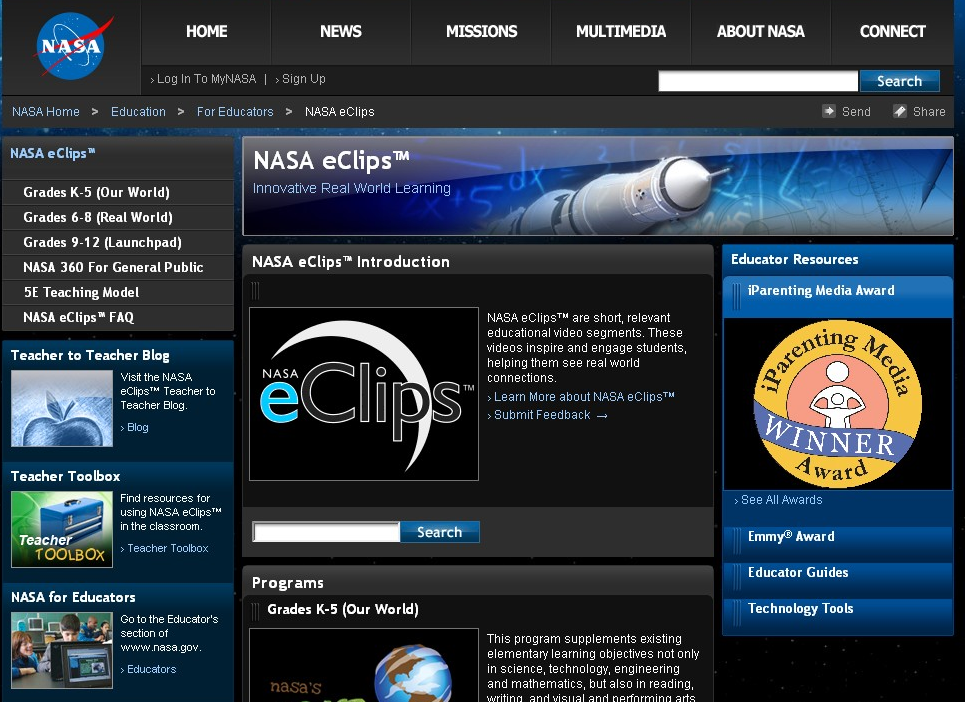This screenshot has height=702, width=965.
Task: Click the Send link text
Action: 856,111
